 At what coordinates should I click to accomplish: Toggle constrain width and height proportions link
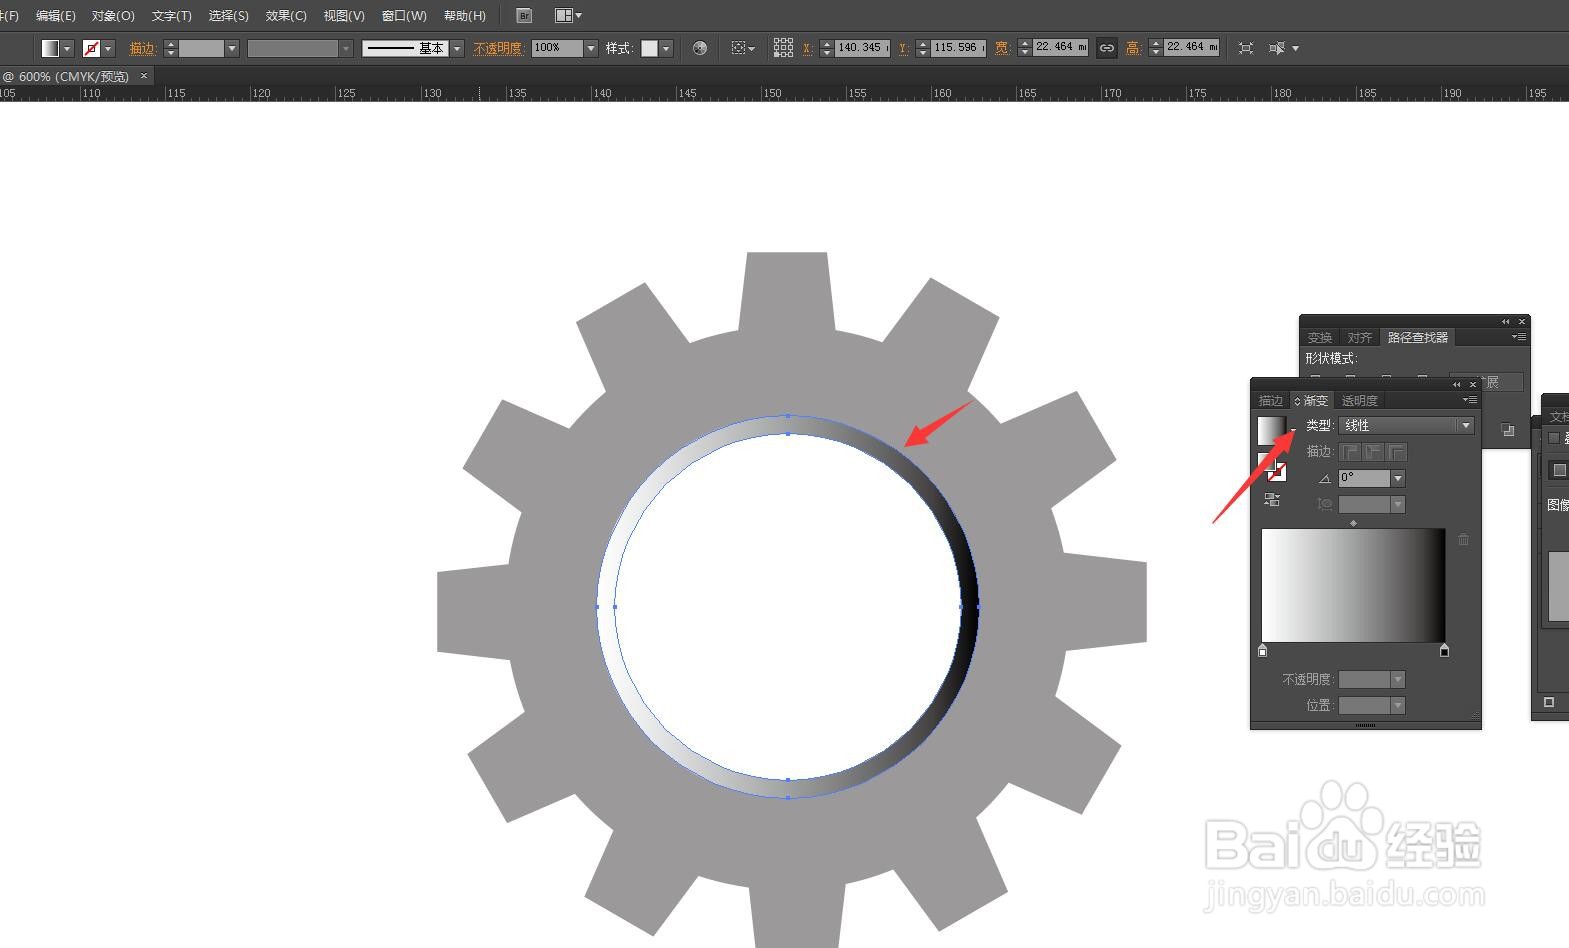[1107, 48]
